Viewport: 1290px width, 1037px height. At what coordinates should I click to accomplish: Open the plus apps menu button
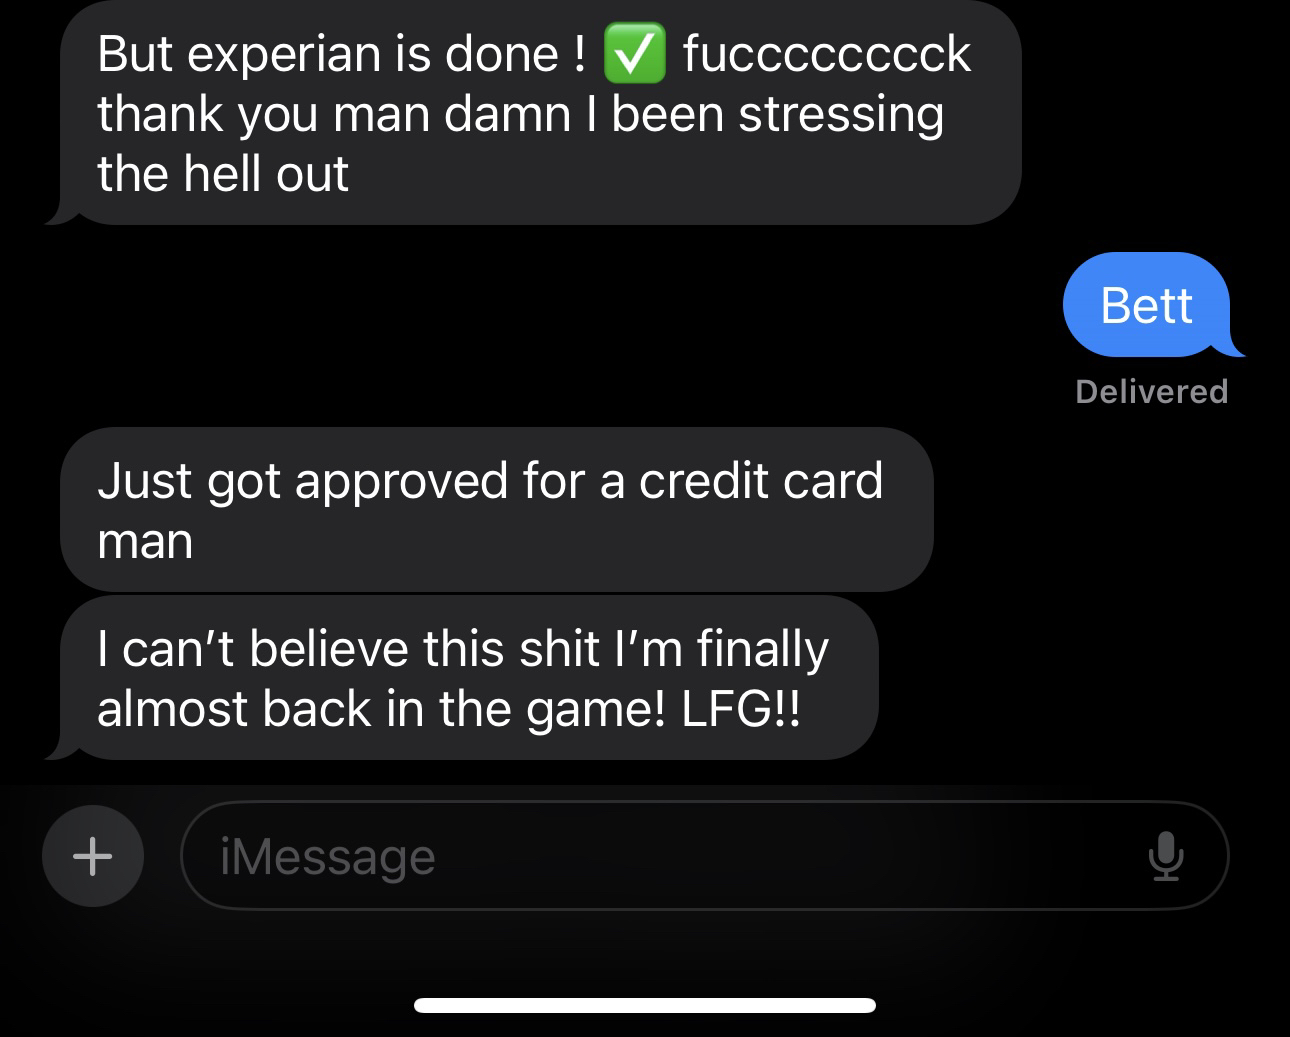[92, 856]
